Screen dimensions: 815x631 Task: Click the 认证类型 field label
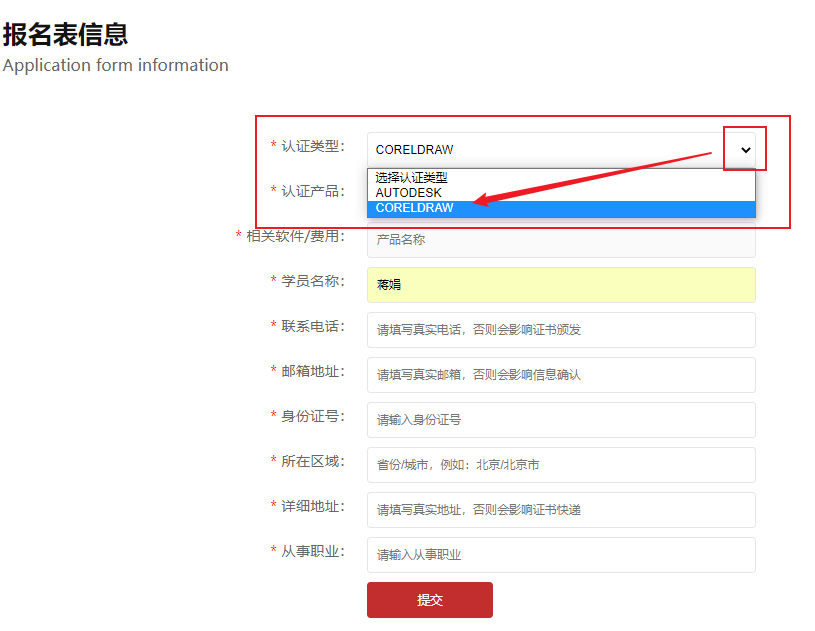coord(313,146)
